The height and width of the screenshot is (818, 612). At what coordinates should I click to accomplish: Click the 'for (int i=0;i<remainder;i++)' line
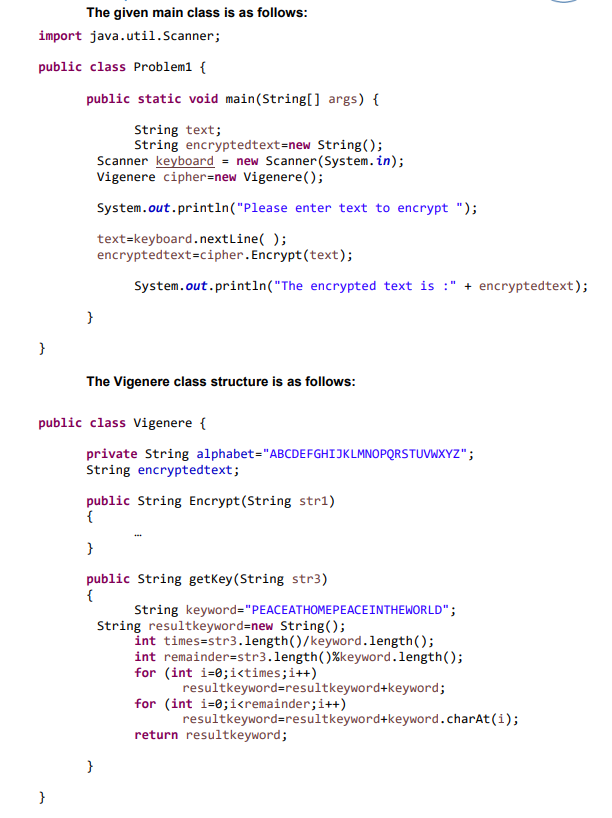[240, 704]
